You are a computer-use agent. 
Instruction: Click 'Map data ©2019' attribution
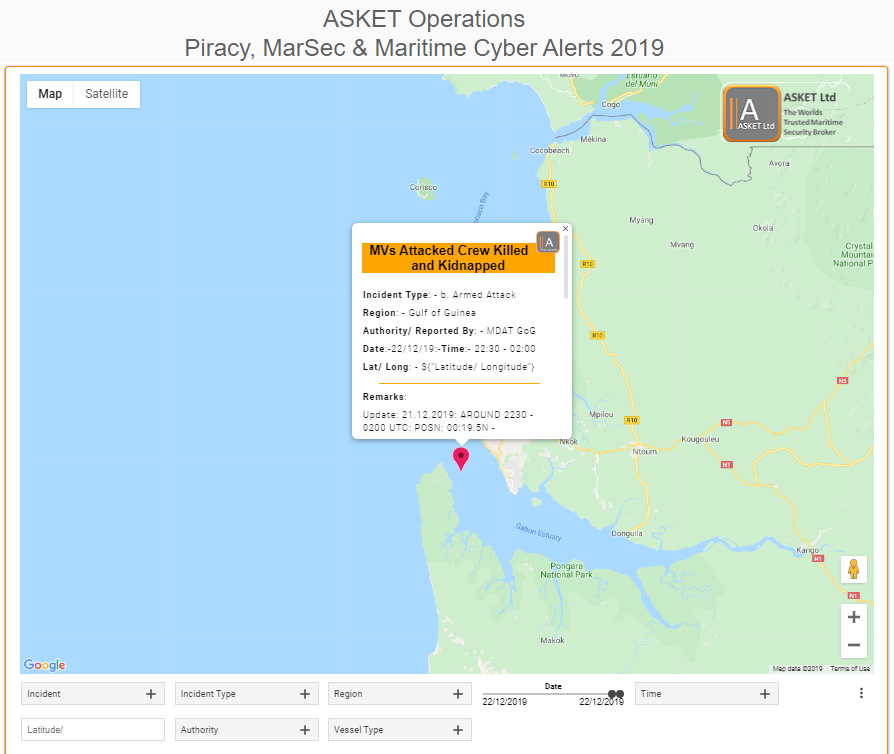(797, 668)
